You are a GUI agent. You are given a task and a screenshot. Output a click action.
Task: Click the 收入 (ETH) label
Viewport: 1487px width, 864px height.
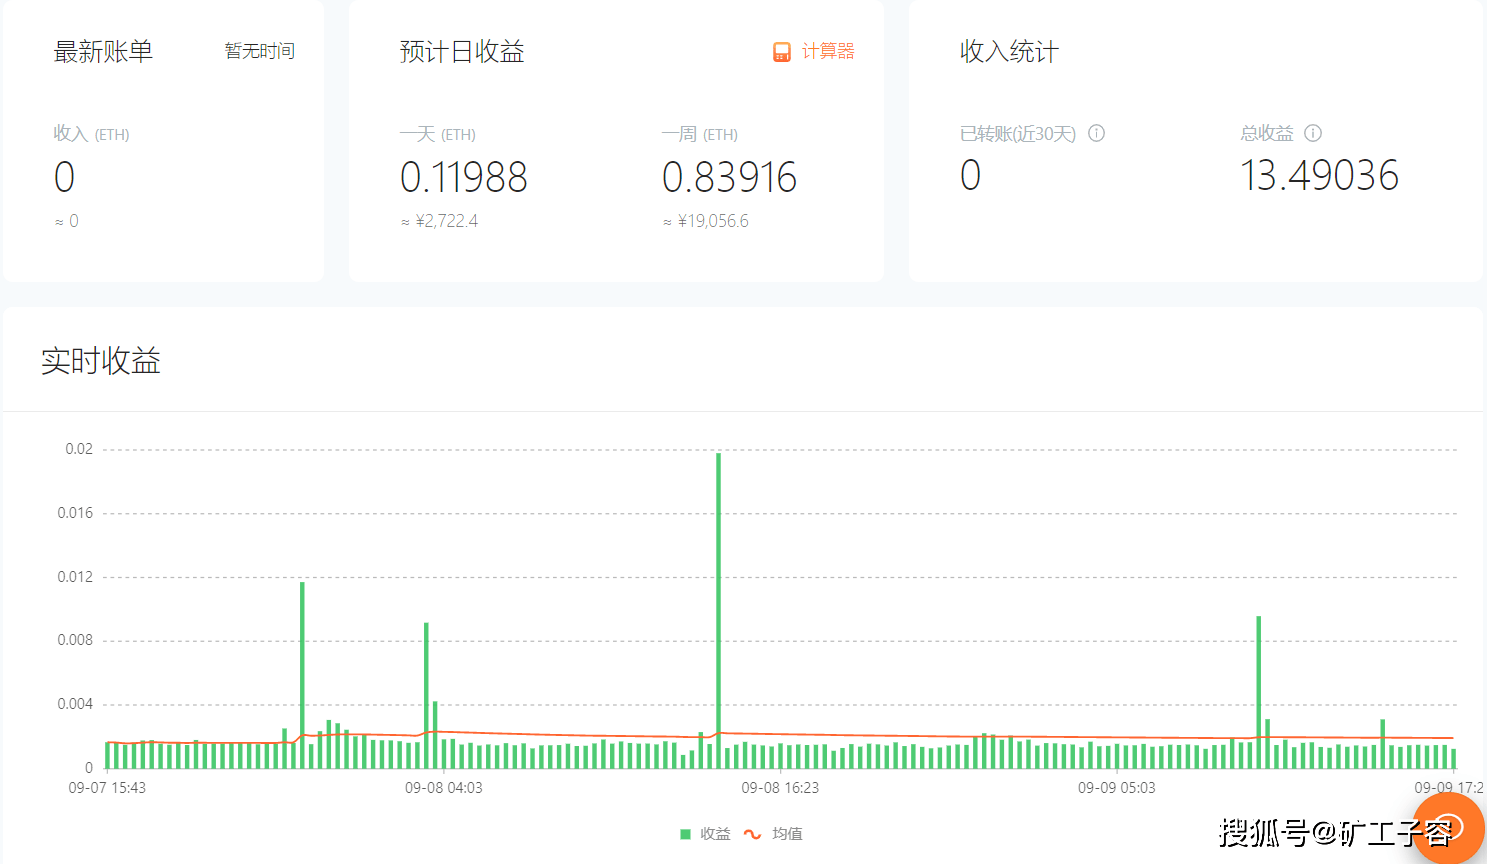(91, 134)
